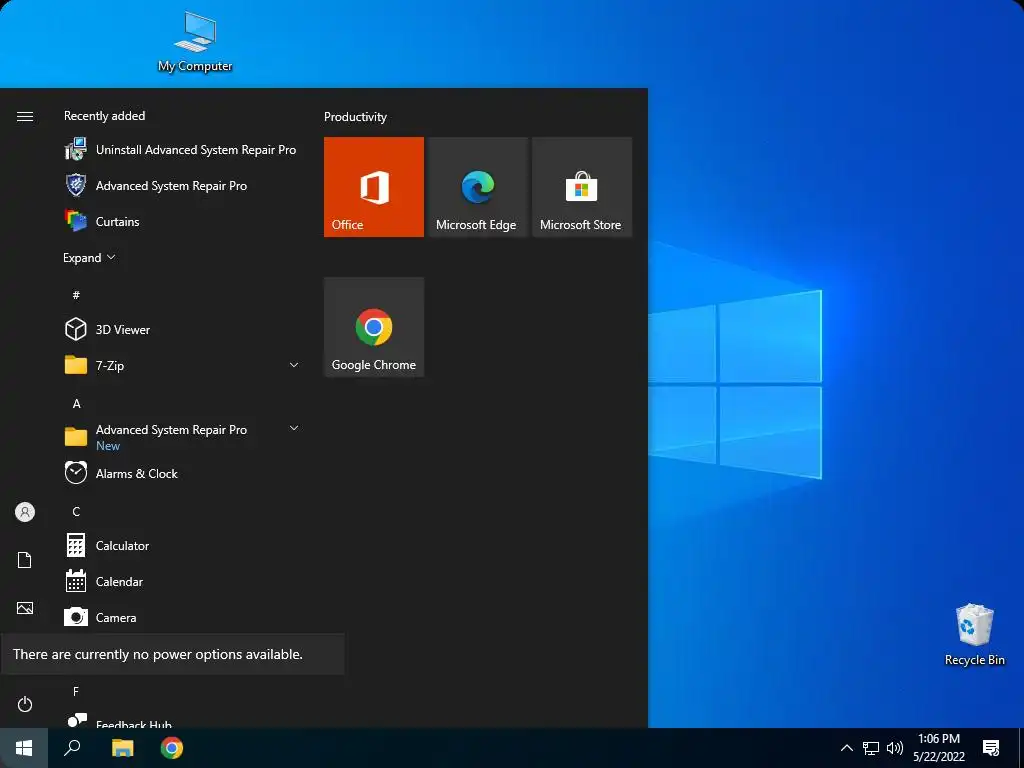The image size is (1024, 768).
Task: Open the Calendar app
Action: (181, 581)
